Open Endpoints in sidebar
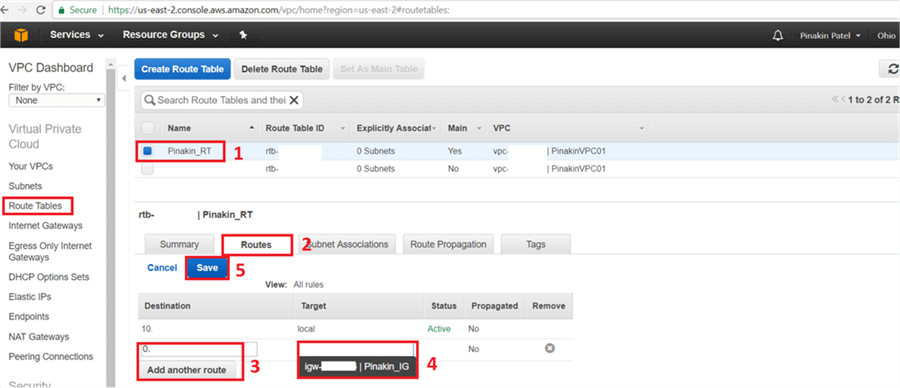The width and height of the screenshot is (900, 388). [x=29, y=316]
